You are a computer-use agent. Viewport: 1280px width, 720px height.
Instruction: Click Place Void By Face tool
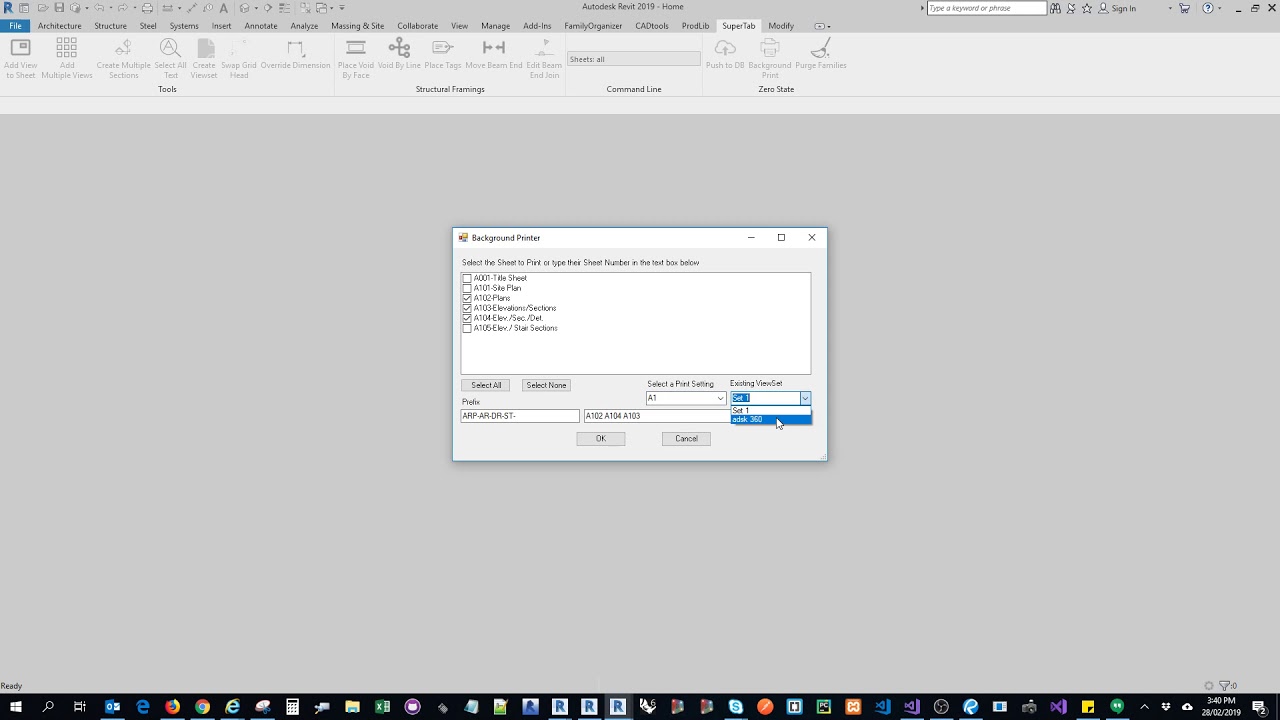coord(356,58)
